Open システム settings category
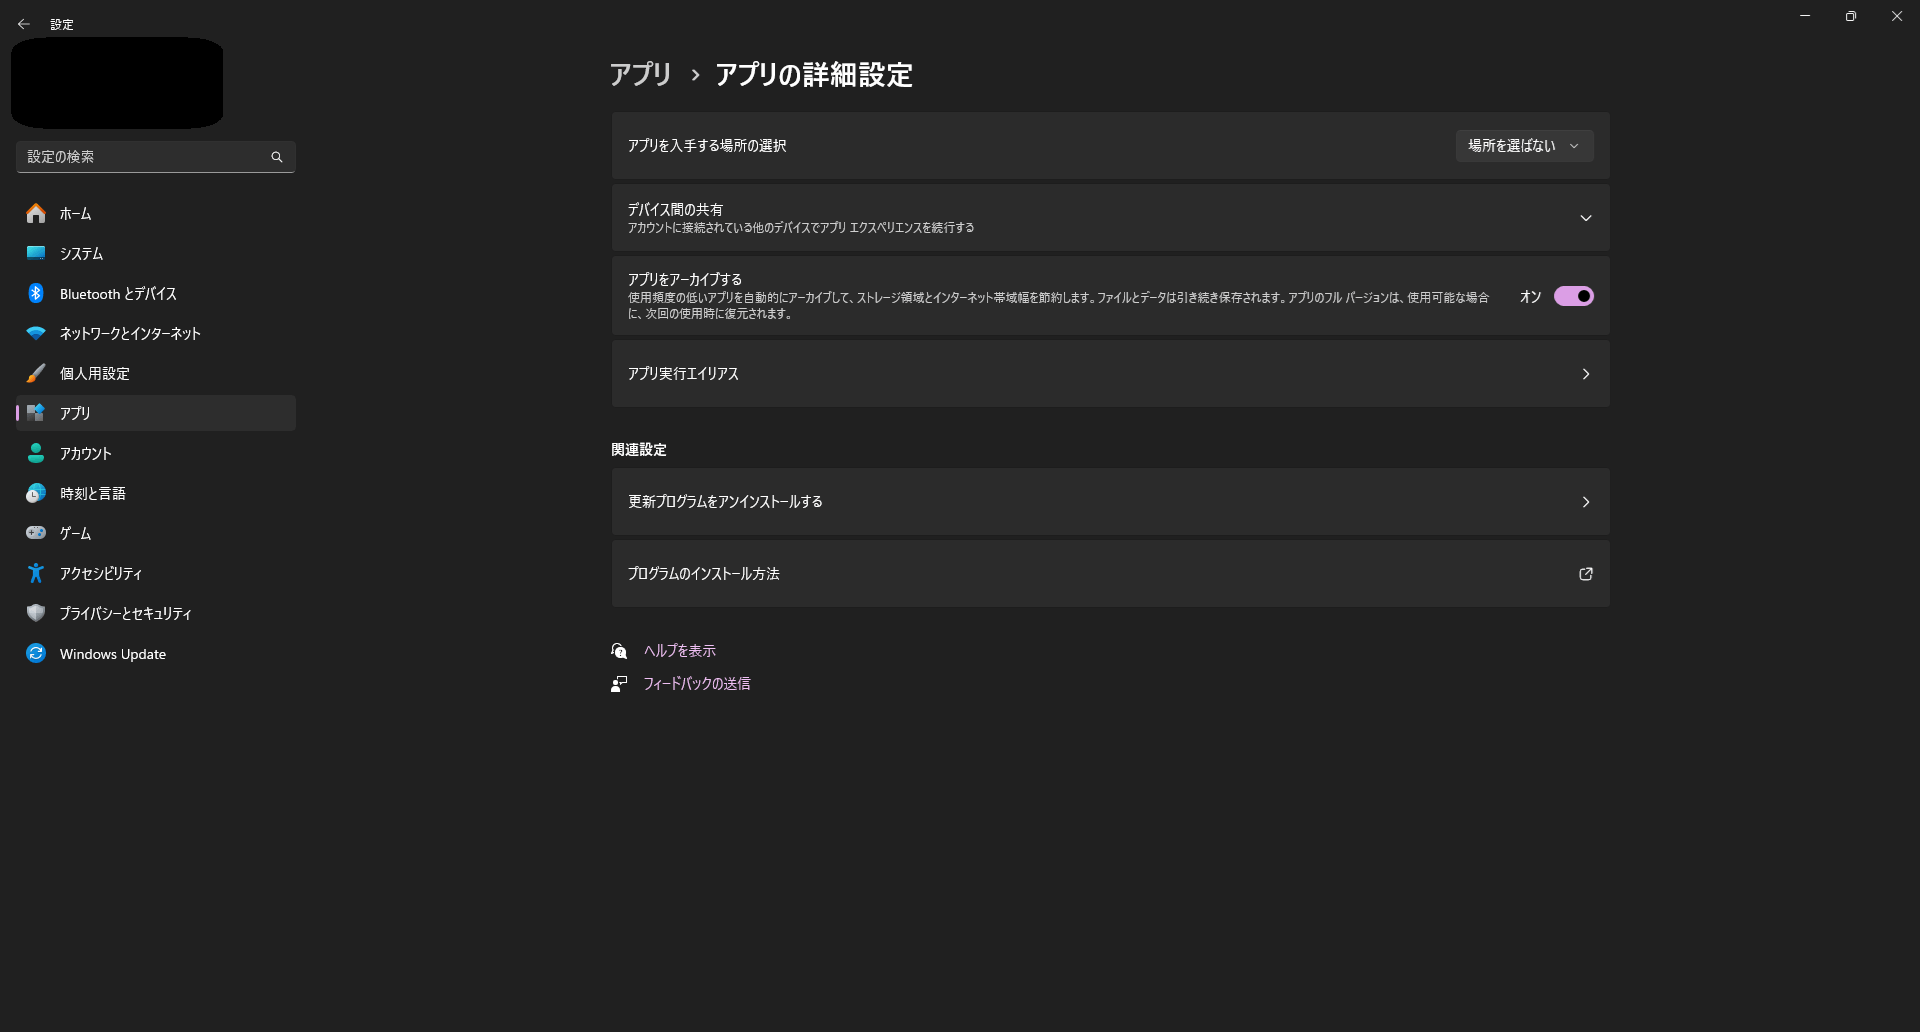The height and width of the screenshot is (1032, 1920). [156, 253]
